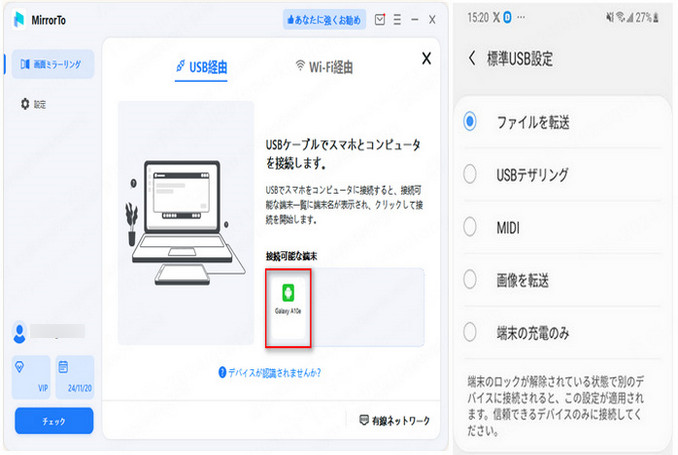
Task: Tap the muted sound icon in phone status bar
Action: pos(610,17)
